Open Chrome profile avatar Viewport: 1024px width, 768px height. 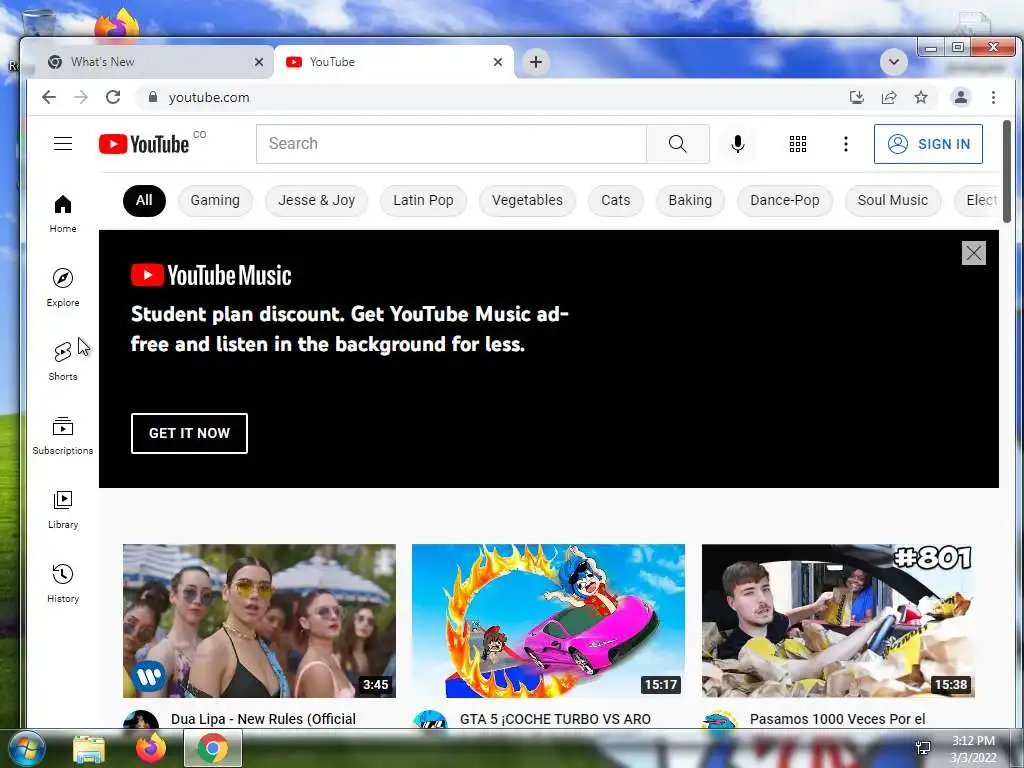click(961, 97)
